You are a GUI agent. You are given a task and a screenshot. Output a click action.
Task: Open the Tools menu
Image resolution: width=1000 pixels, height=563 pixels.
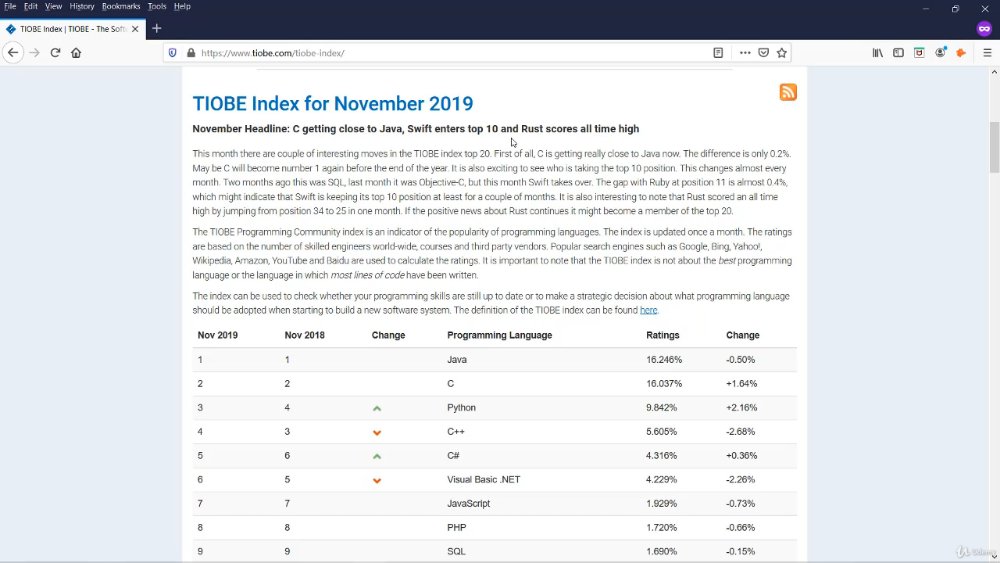pos(157,6)
